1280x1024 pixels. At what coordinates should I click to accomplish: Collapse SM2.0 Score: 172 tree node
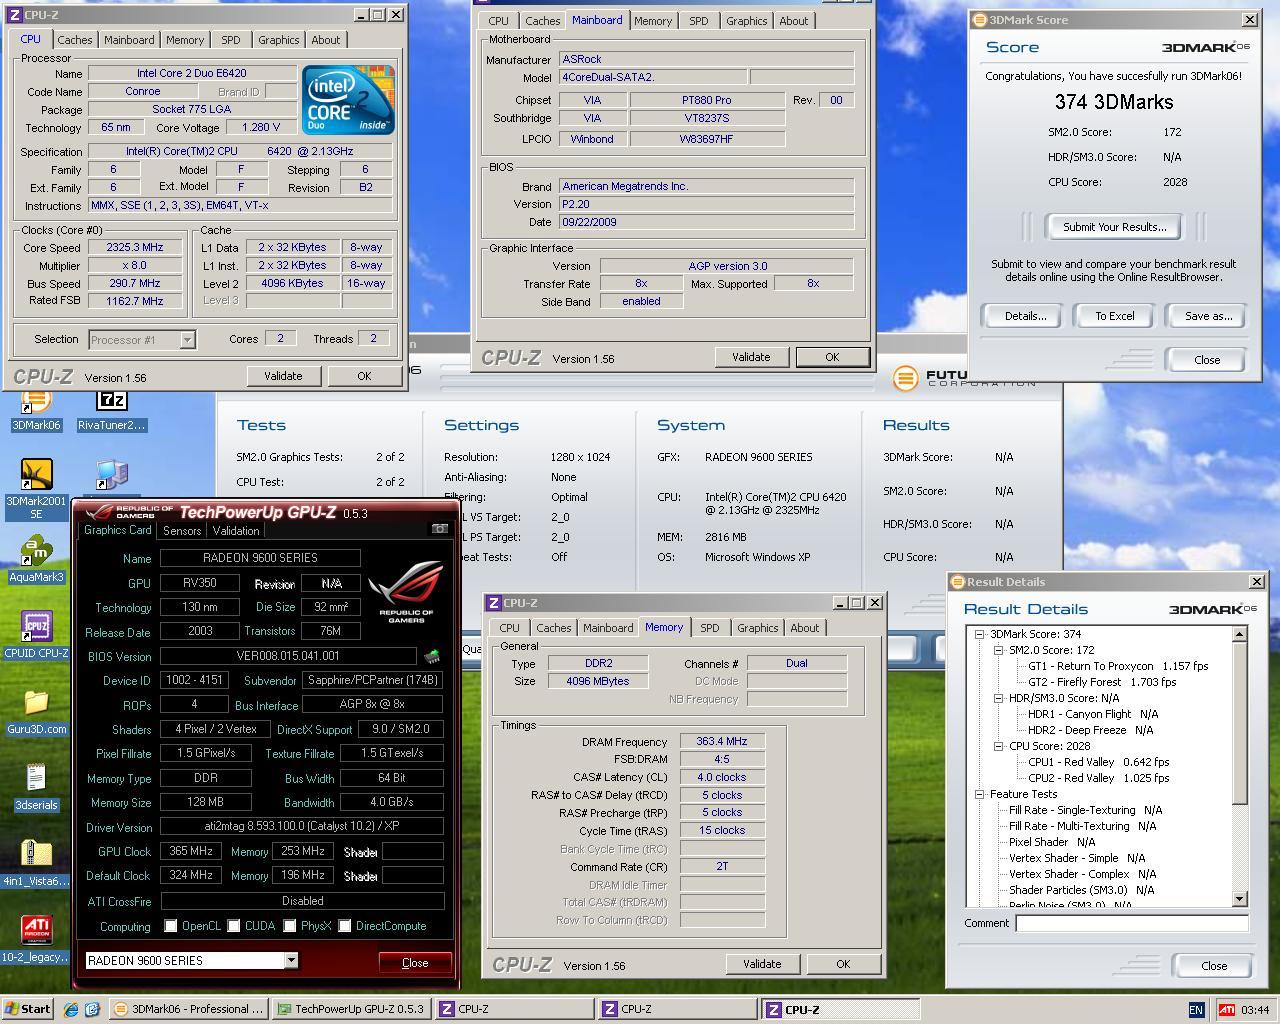[x=997, y=650]
